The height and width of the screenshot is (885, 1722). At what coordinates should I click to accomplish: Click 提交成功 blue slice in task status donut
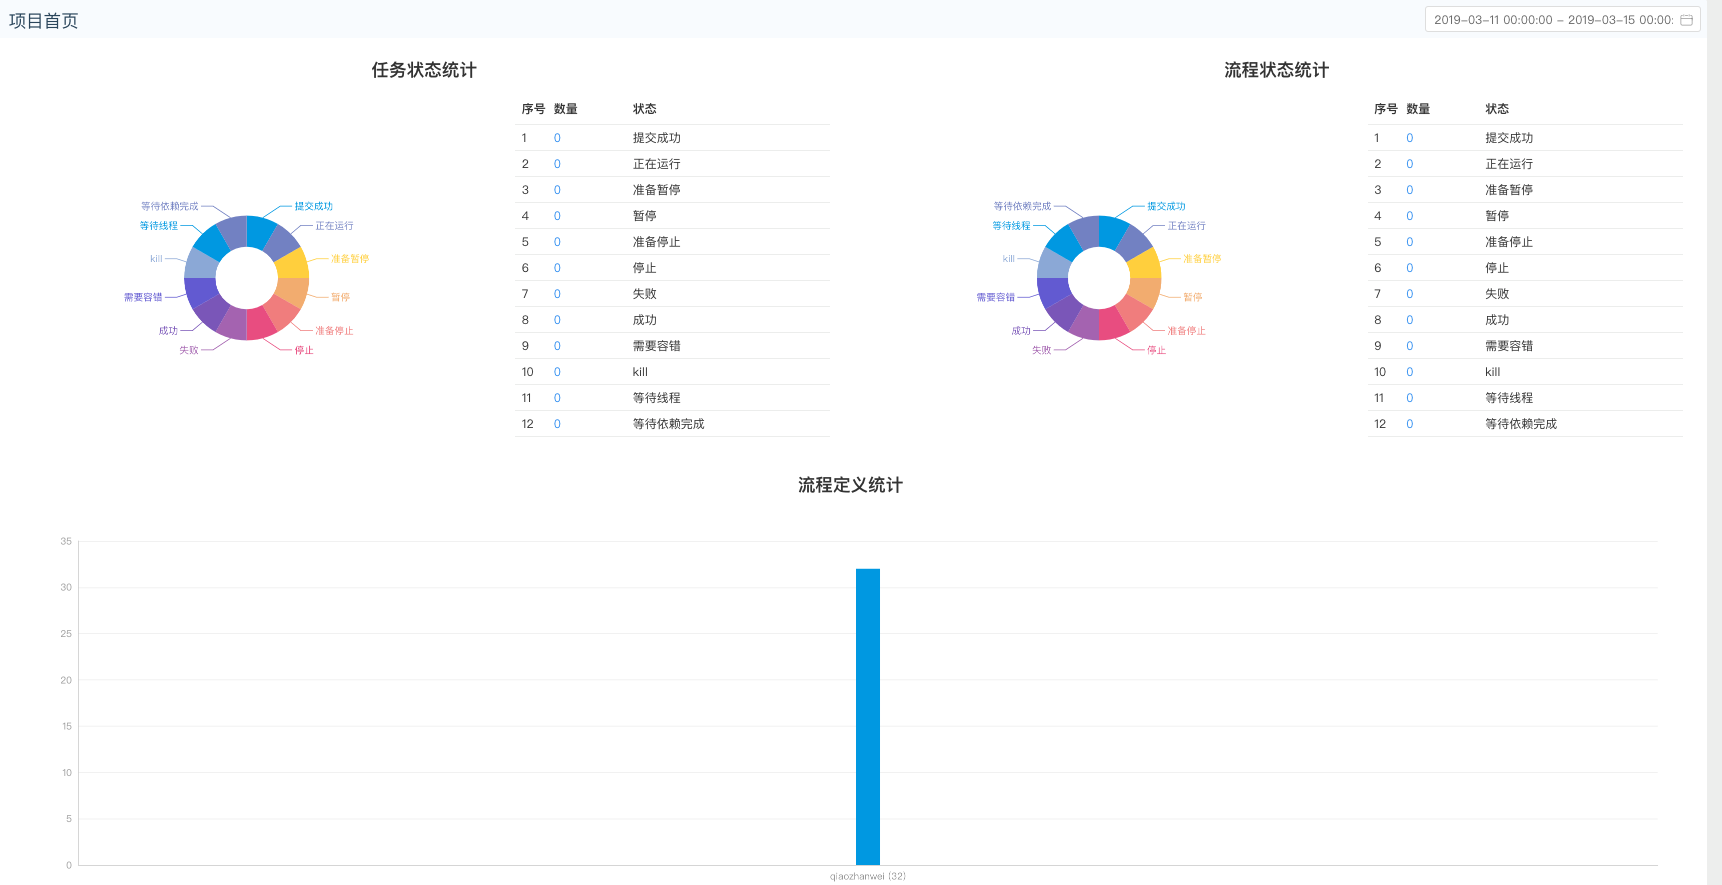(258, 231)
